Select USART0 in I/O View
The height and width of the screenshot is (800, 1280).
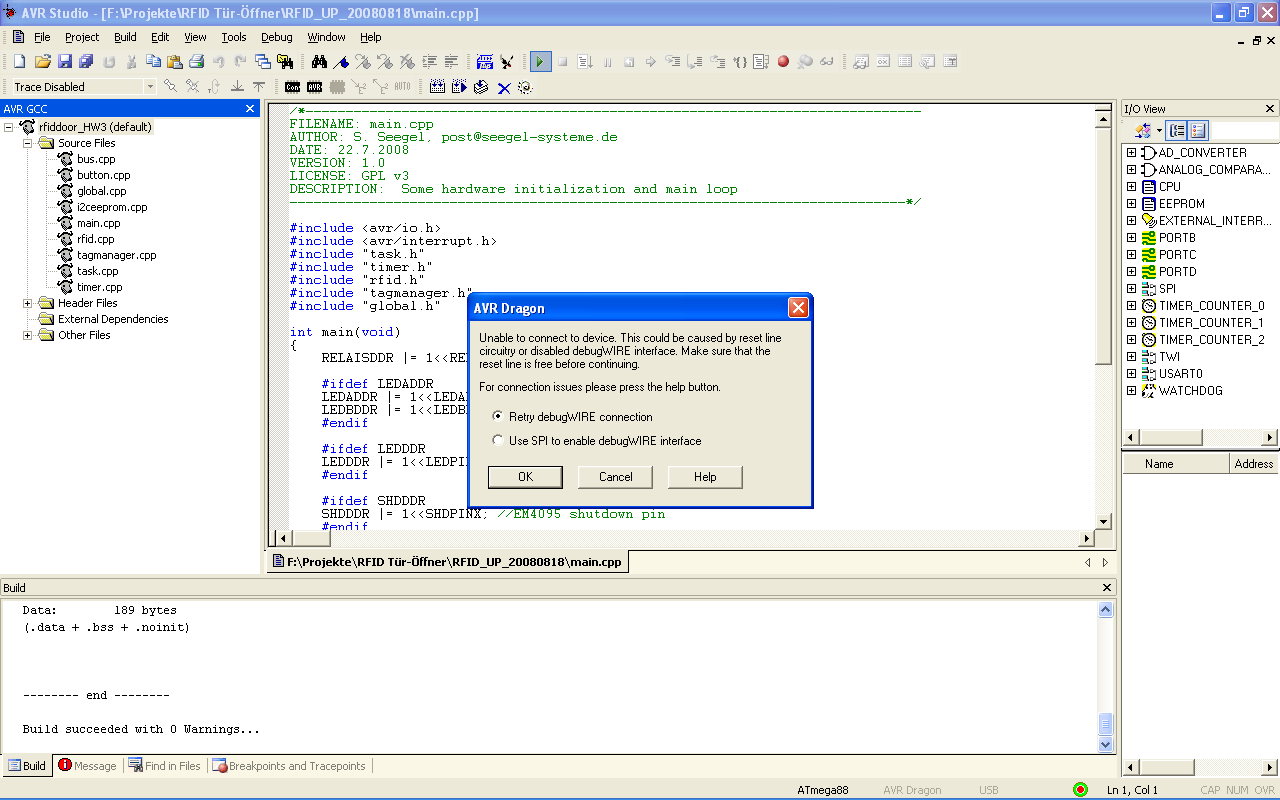[1181, 374]
